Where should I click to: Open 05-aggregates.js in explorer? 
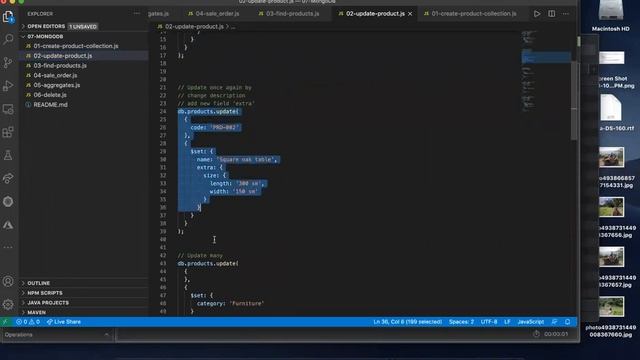coord(57,85)
